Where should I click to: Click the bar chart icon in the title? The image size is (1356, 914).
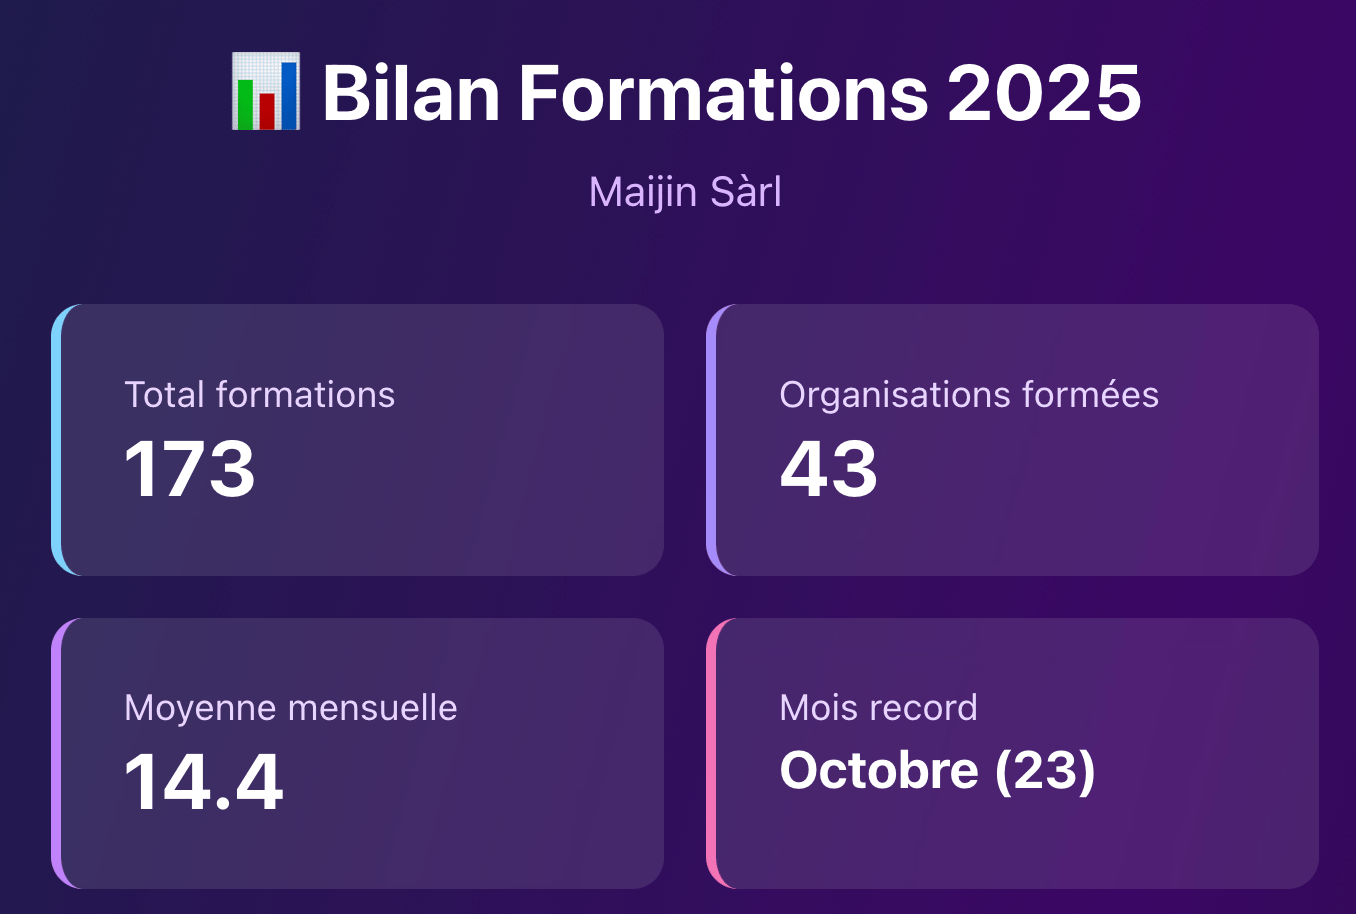[x=265, y=93]
